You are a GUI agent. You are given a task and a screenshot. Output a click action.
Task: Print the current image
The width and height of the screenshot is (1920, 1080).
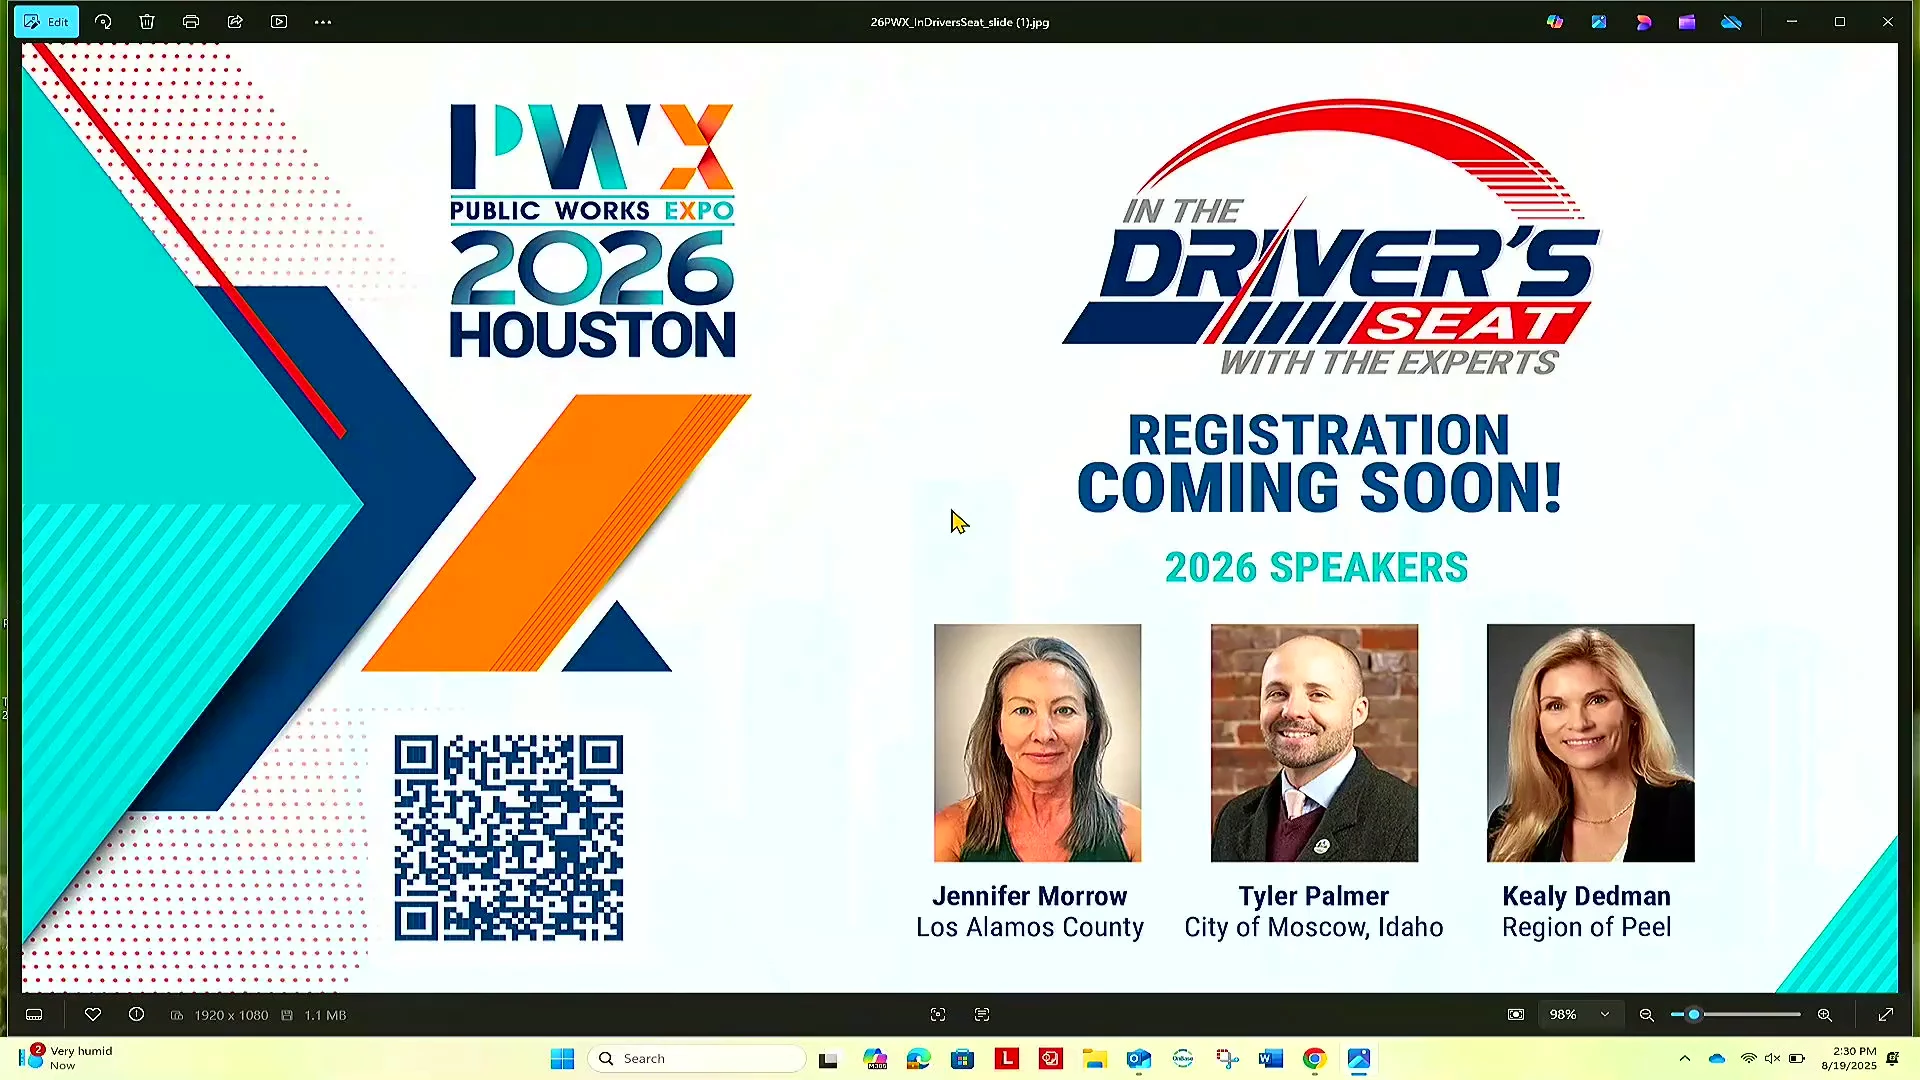click(191, 22)
